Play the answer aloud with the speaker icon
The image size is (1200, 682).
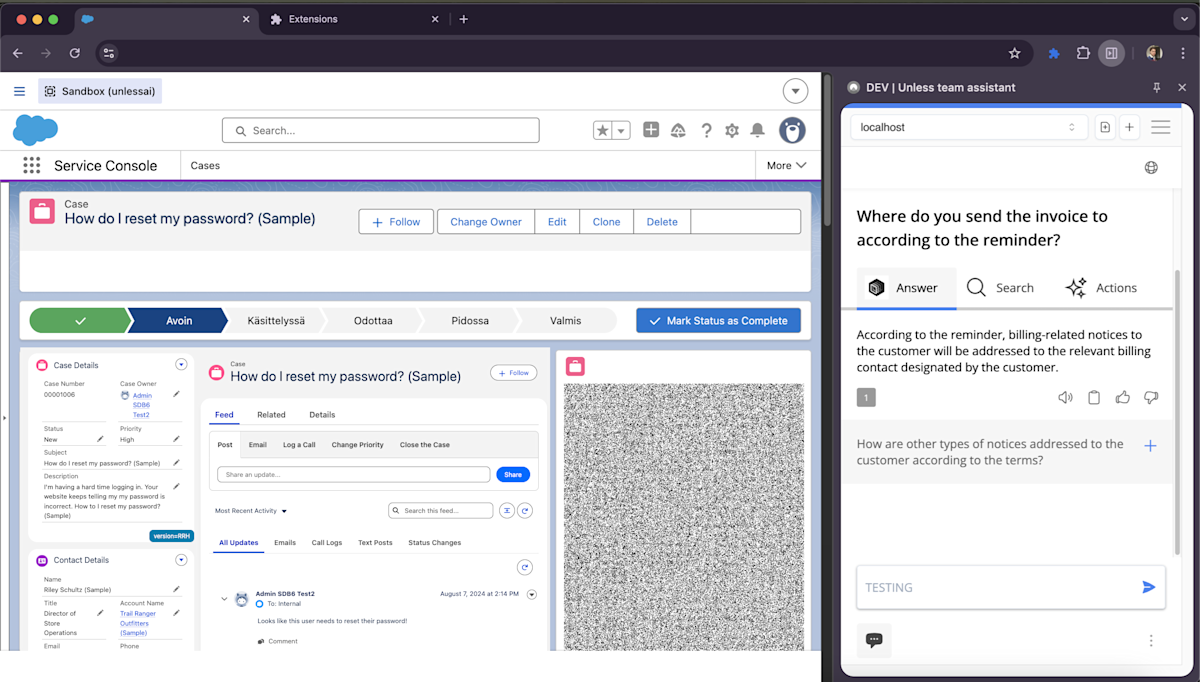(x=1065, y=396)
